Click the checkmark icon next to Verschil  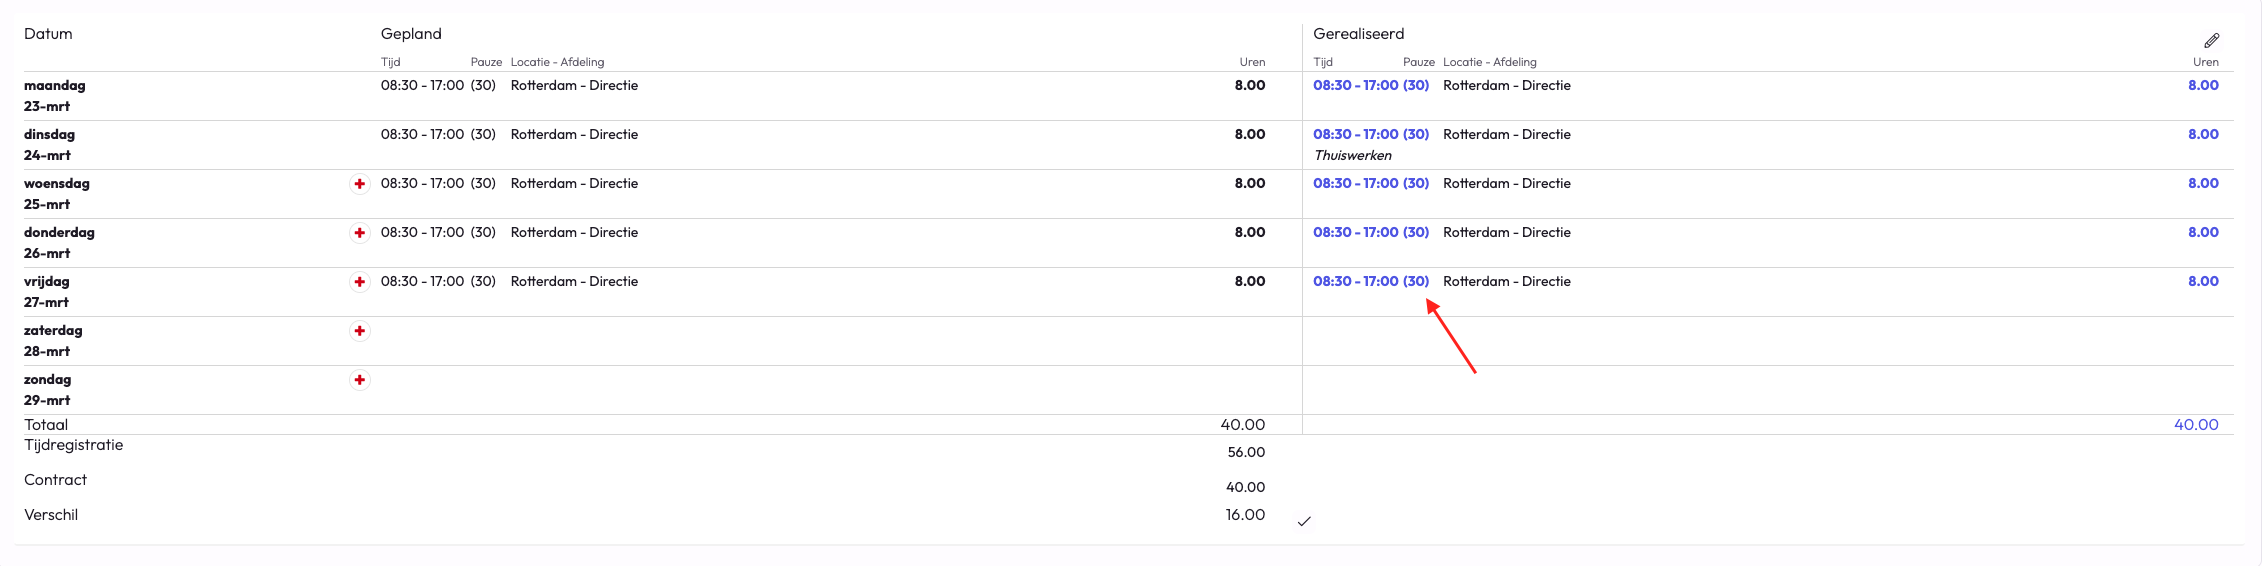(1304, 521)
